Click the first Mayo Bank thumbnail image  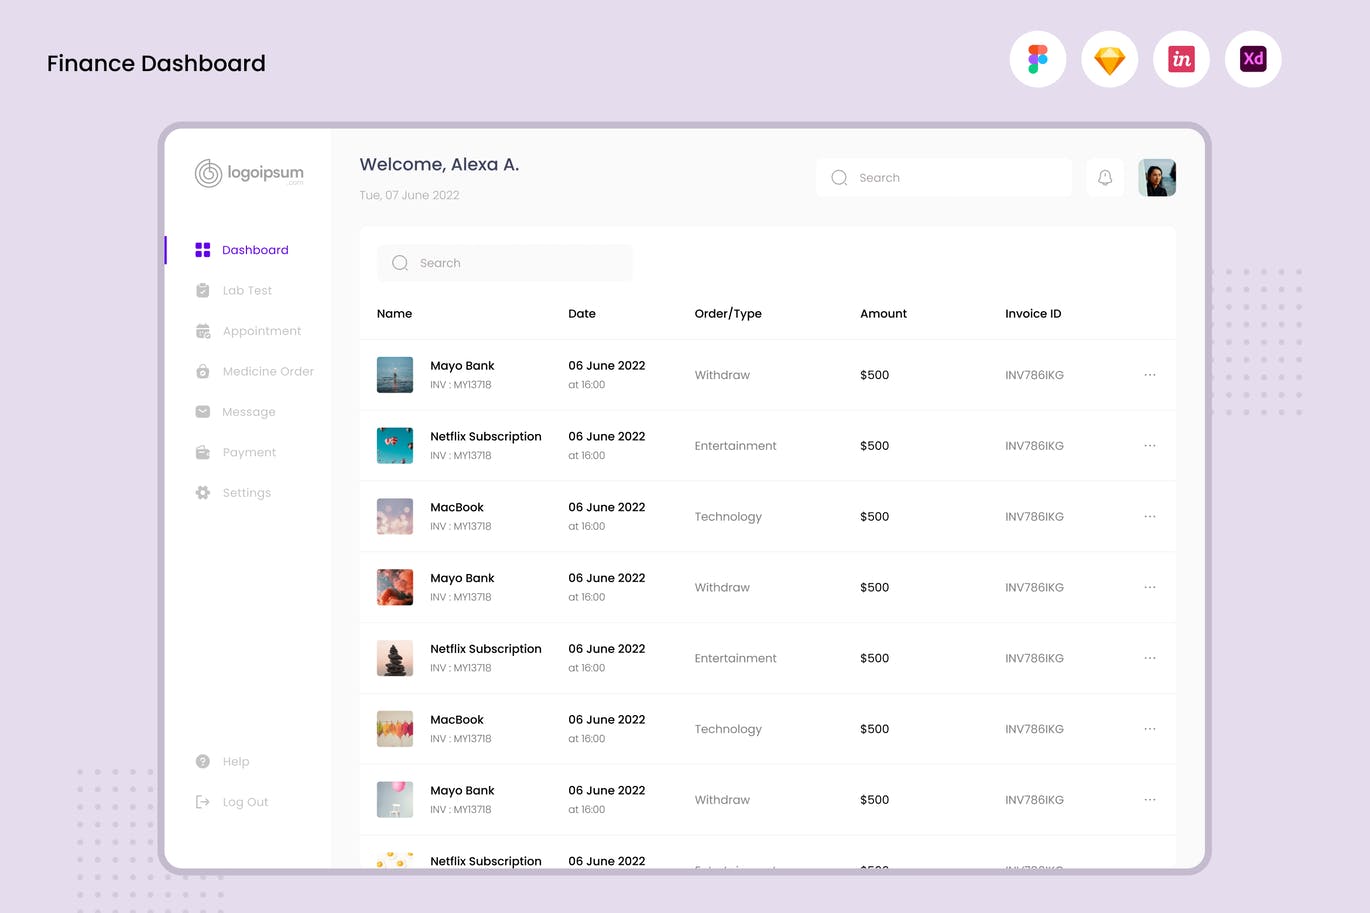(395, 375)
